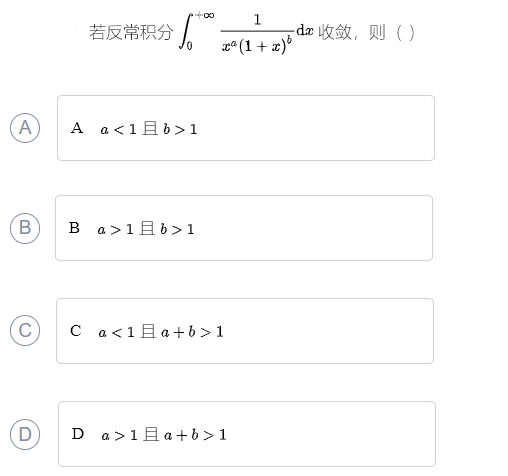Image resolution: width=508 pixels, height=476 pixels.
Task: Click the integral sign in the question
Action: point(186,31)
